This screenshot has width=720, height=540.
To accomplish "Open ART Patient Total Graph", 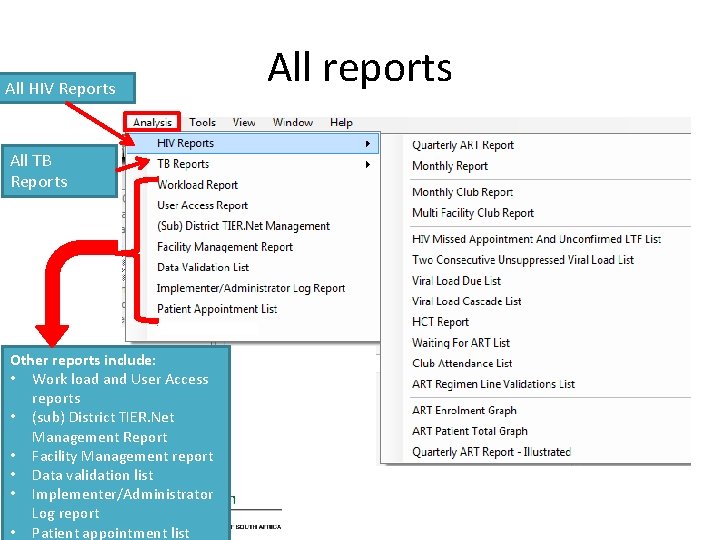I will (x=470, y=431).
